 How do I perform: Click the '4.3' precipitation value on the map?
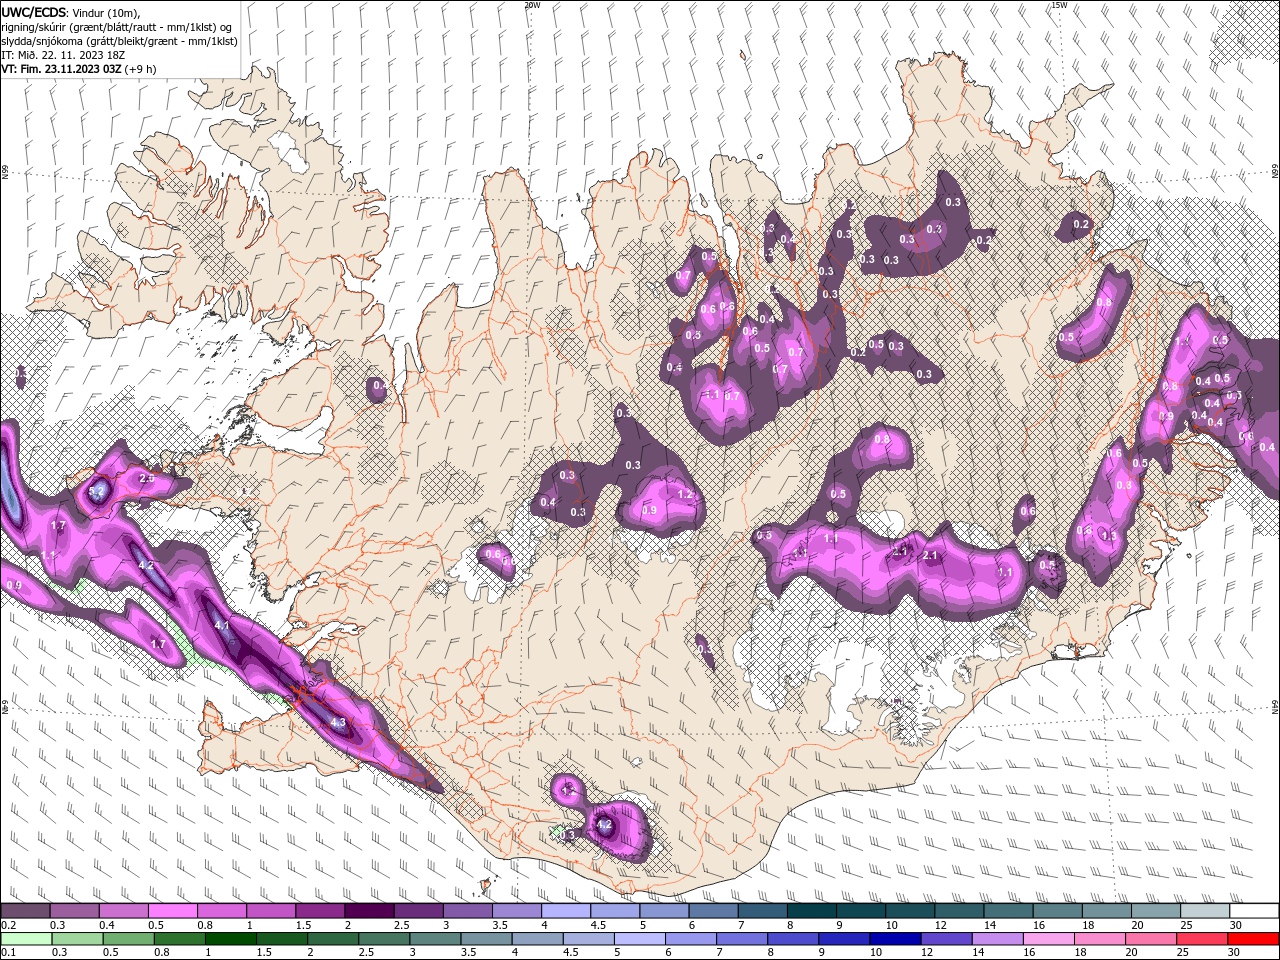pos(337,722)
